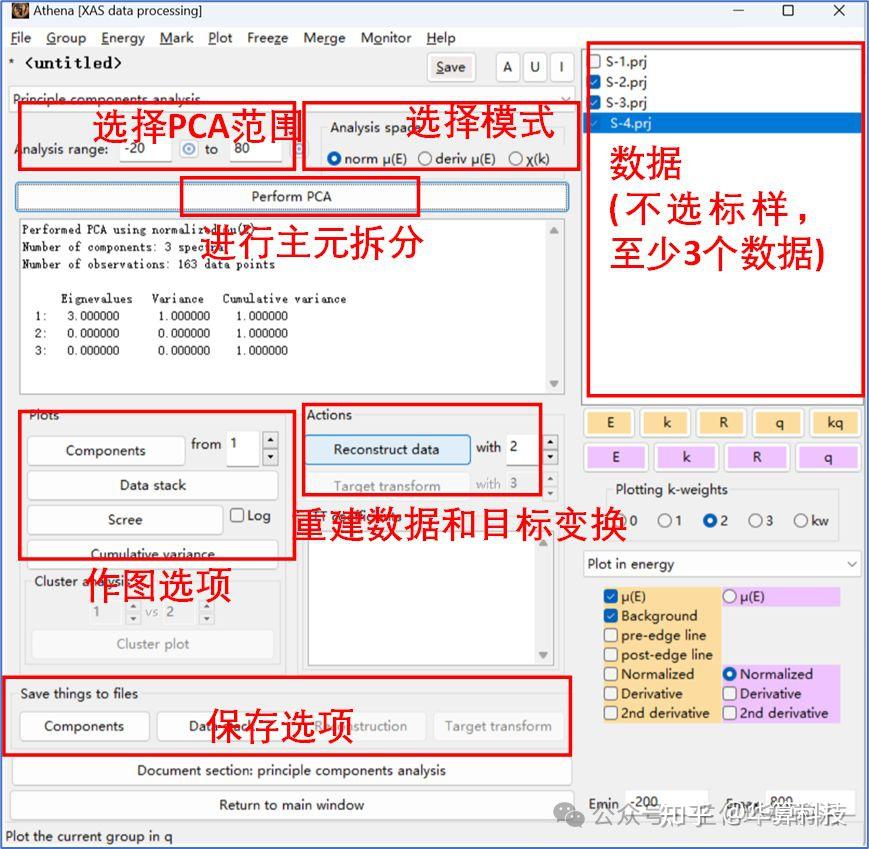Open the Plot in energy dropdown
Screen dimensions: 869x849
[720, 563]
